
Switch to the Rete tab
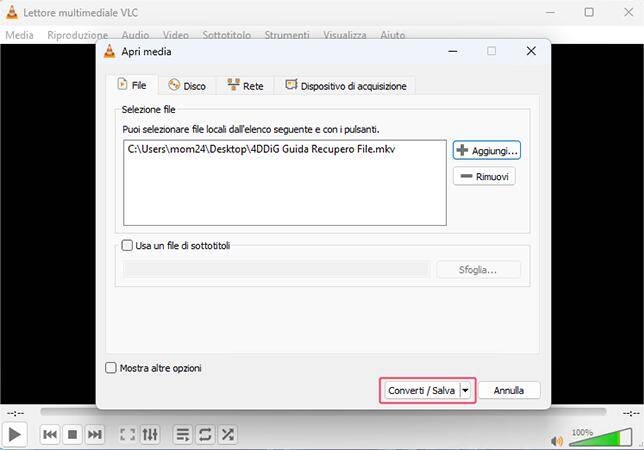click(245, 86)
